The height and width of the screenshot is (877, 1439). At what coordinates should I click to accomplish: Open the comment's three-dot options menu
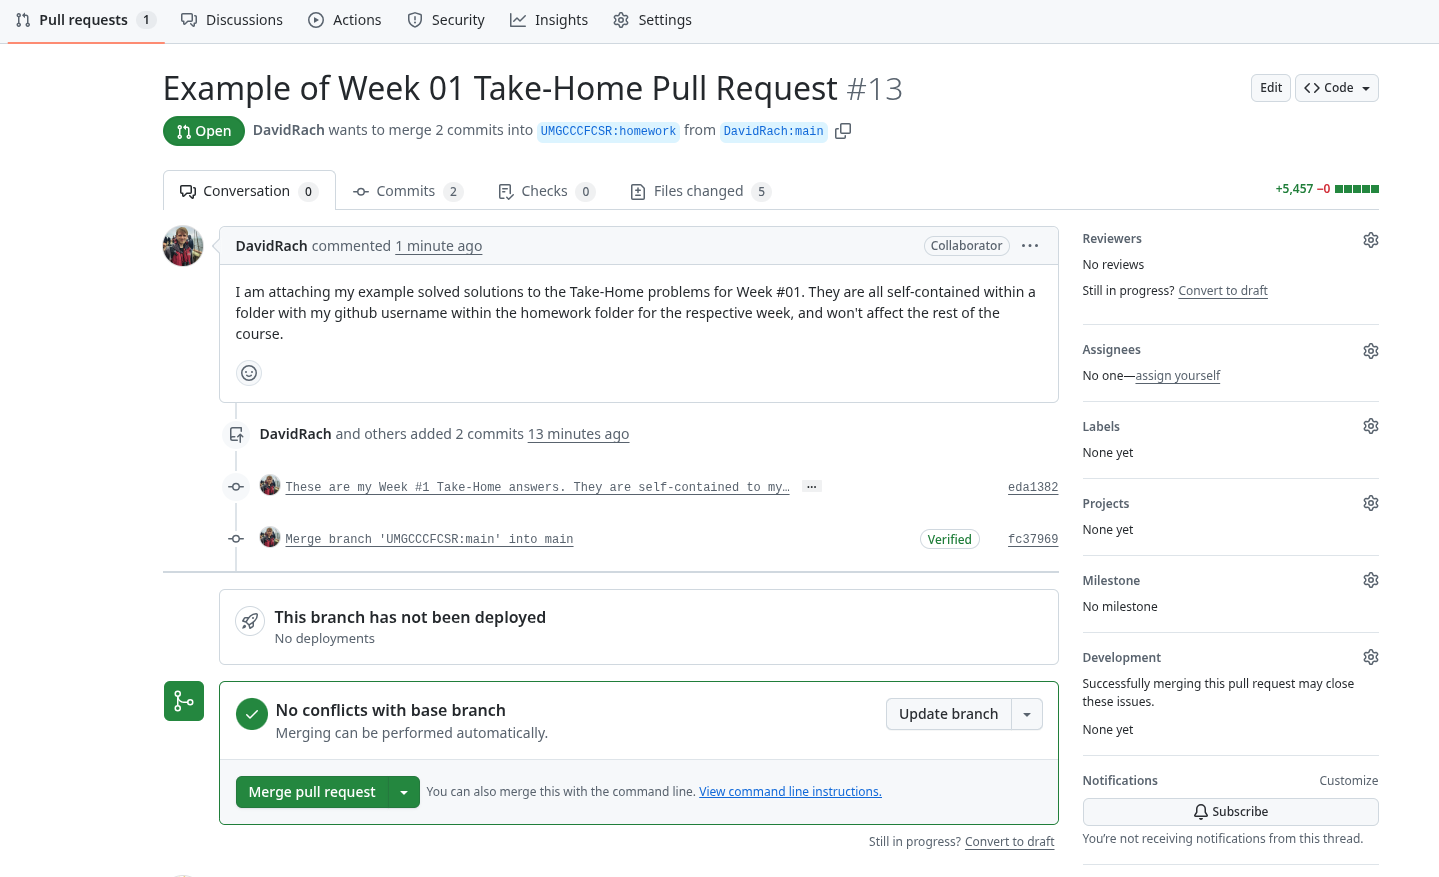click(1030, 246)
